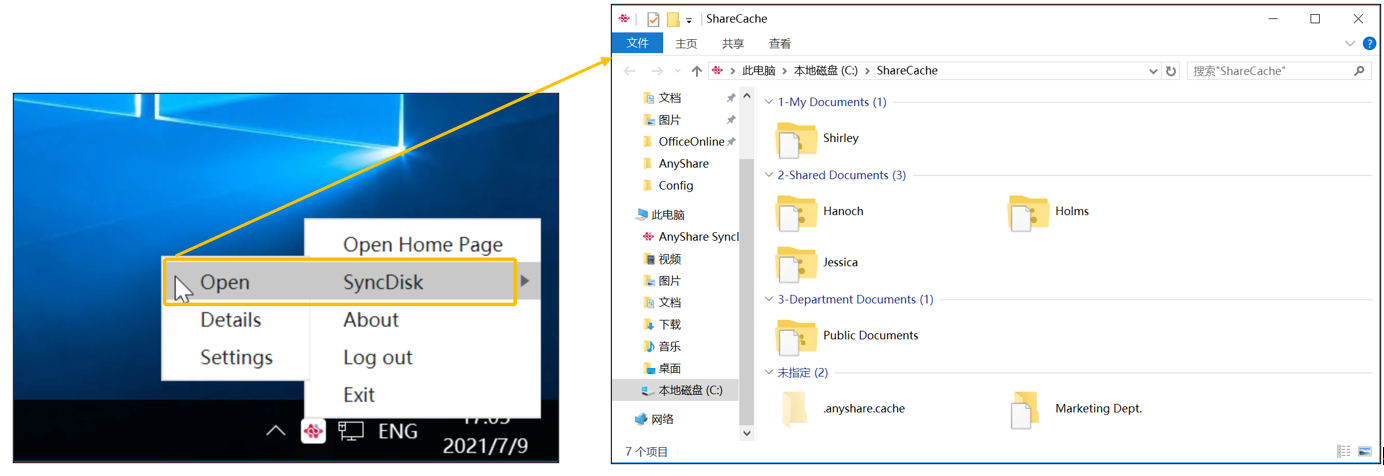This screenshot has width=1384, height=476.
Task: Click the AnyShare tray icon in the taskbar
Action: pyautogui.click(x=314, y=431)
